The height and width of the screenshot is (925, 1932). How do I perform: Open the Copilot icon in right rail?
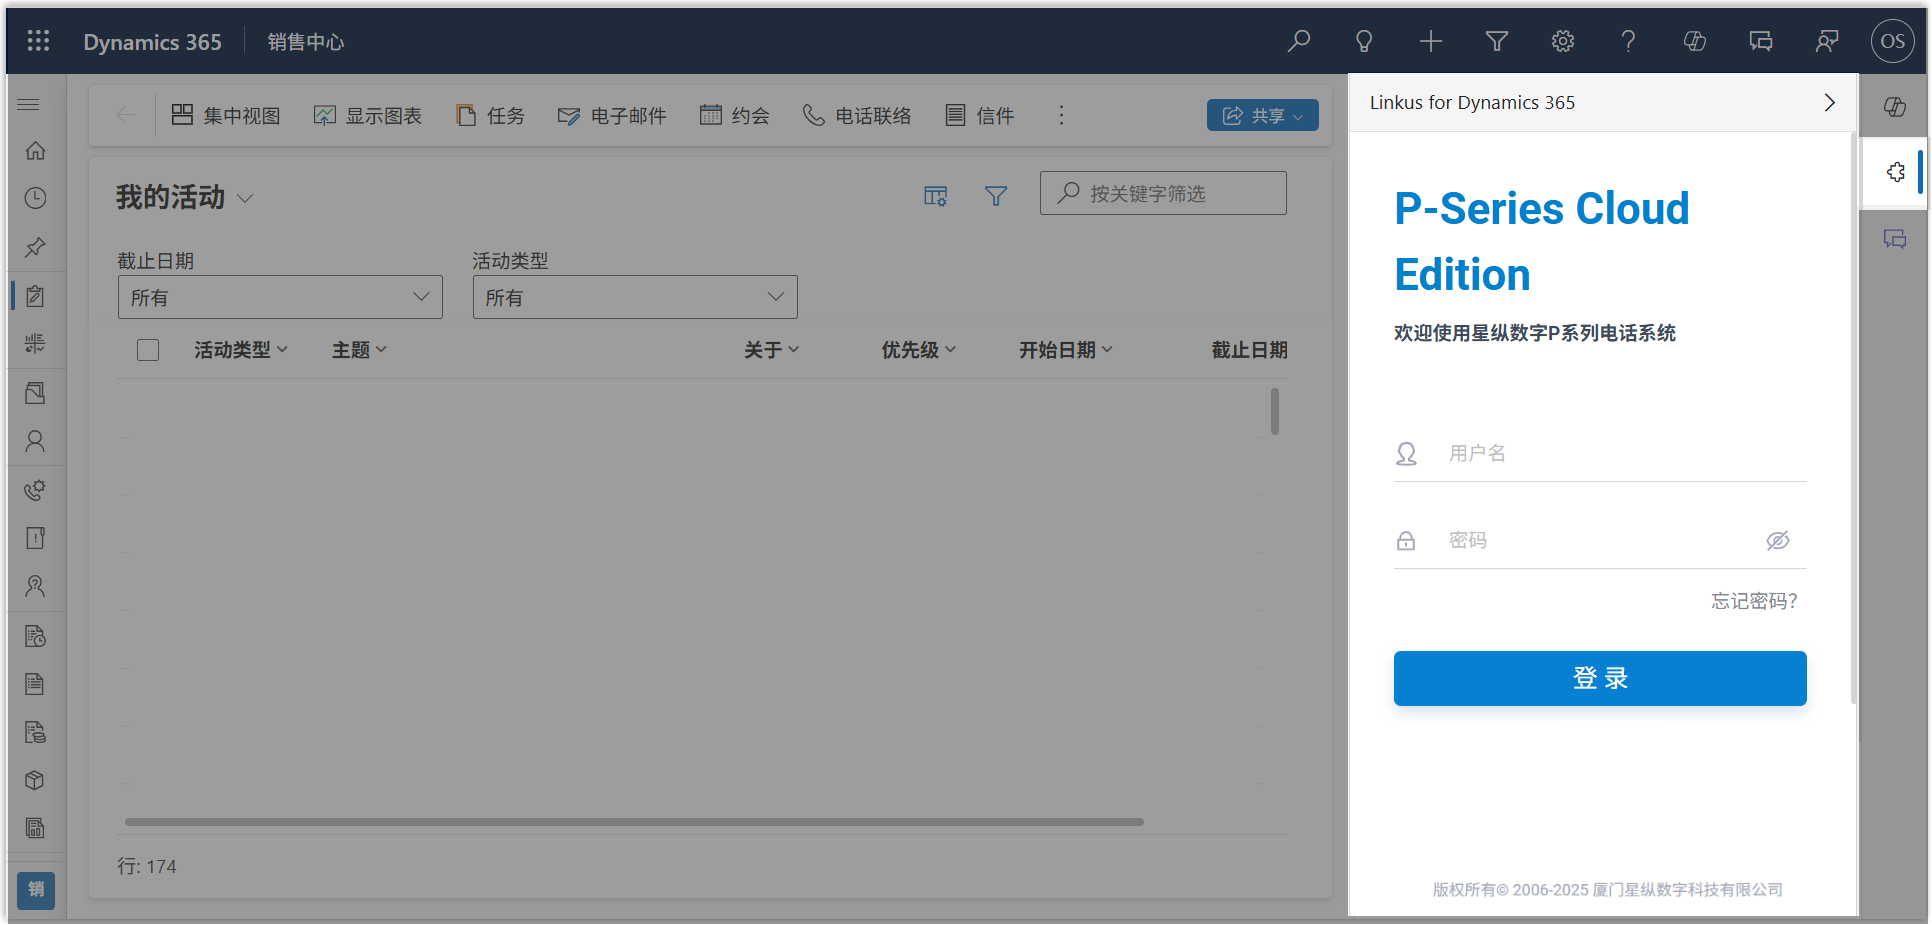tap(1894, 107)
